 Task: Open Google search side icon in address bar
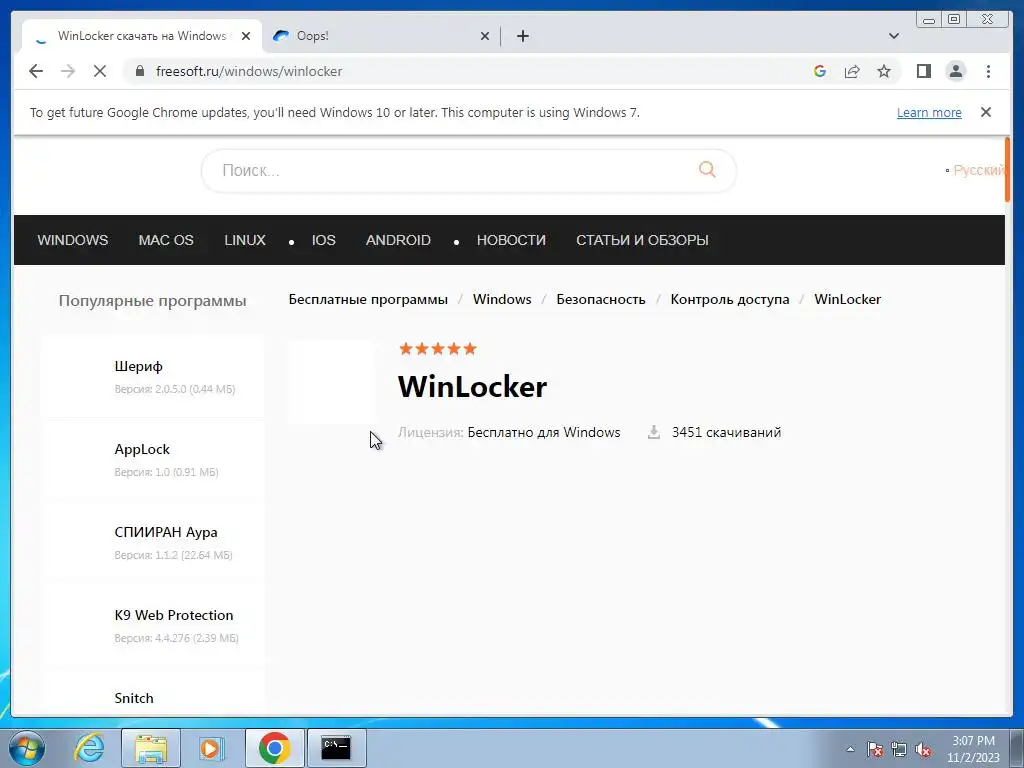coord(820,71)
